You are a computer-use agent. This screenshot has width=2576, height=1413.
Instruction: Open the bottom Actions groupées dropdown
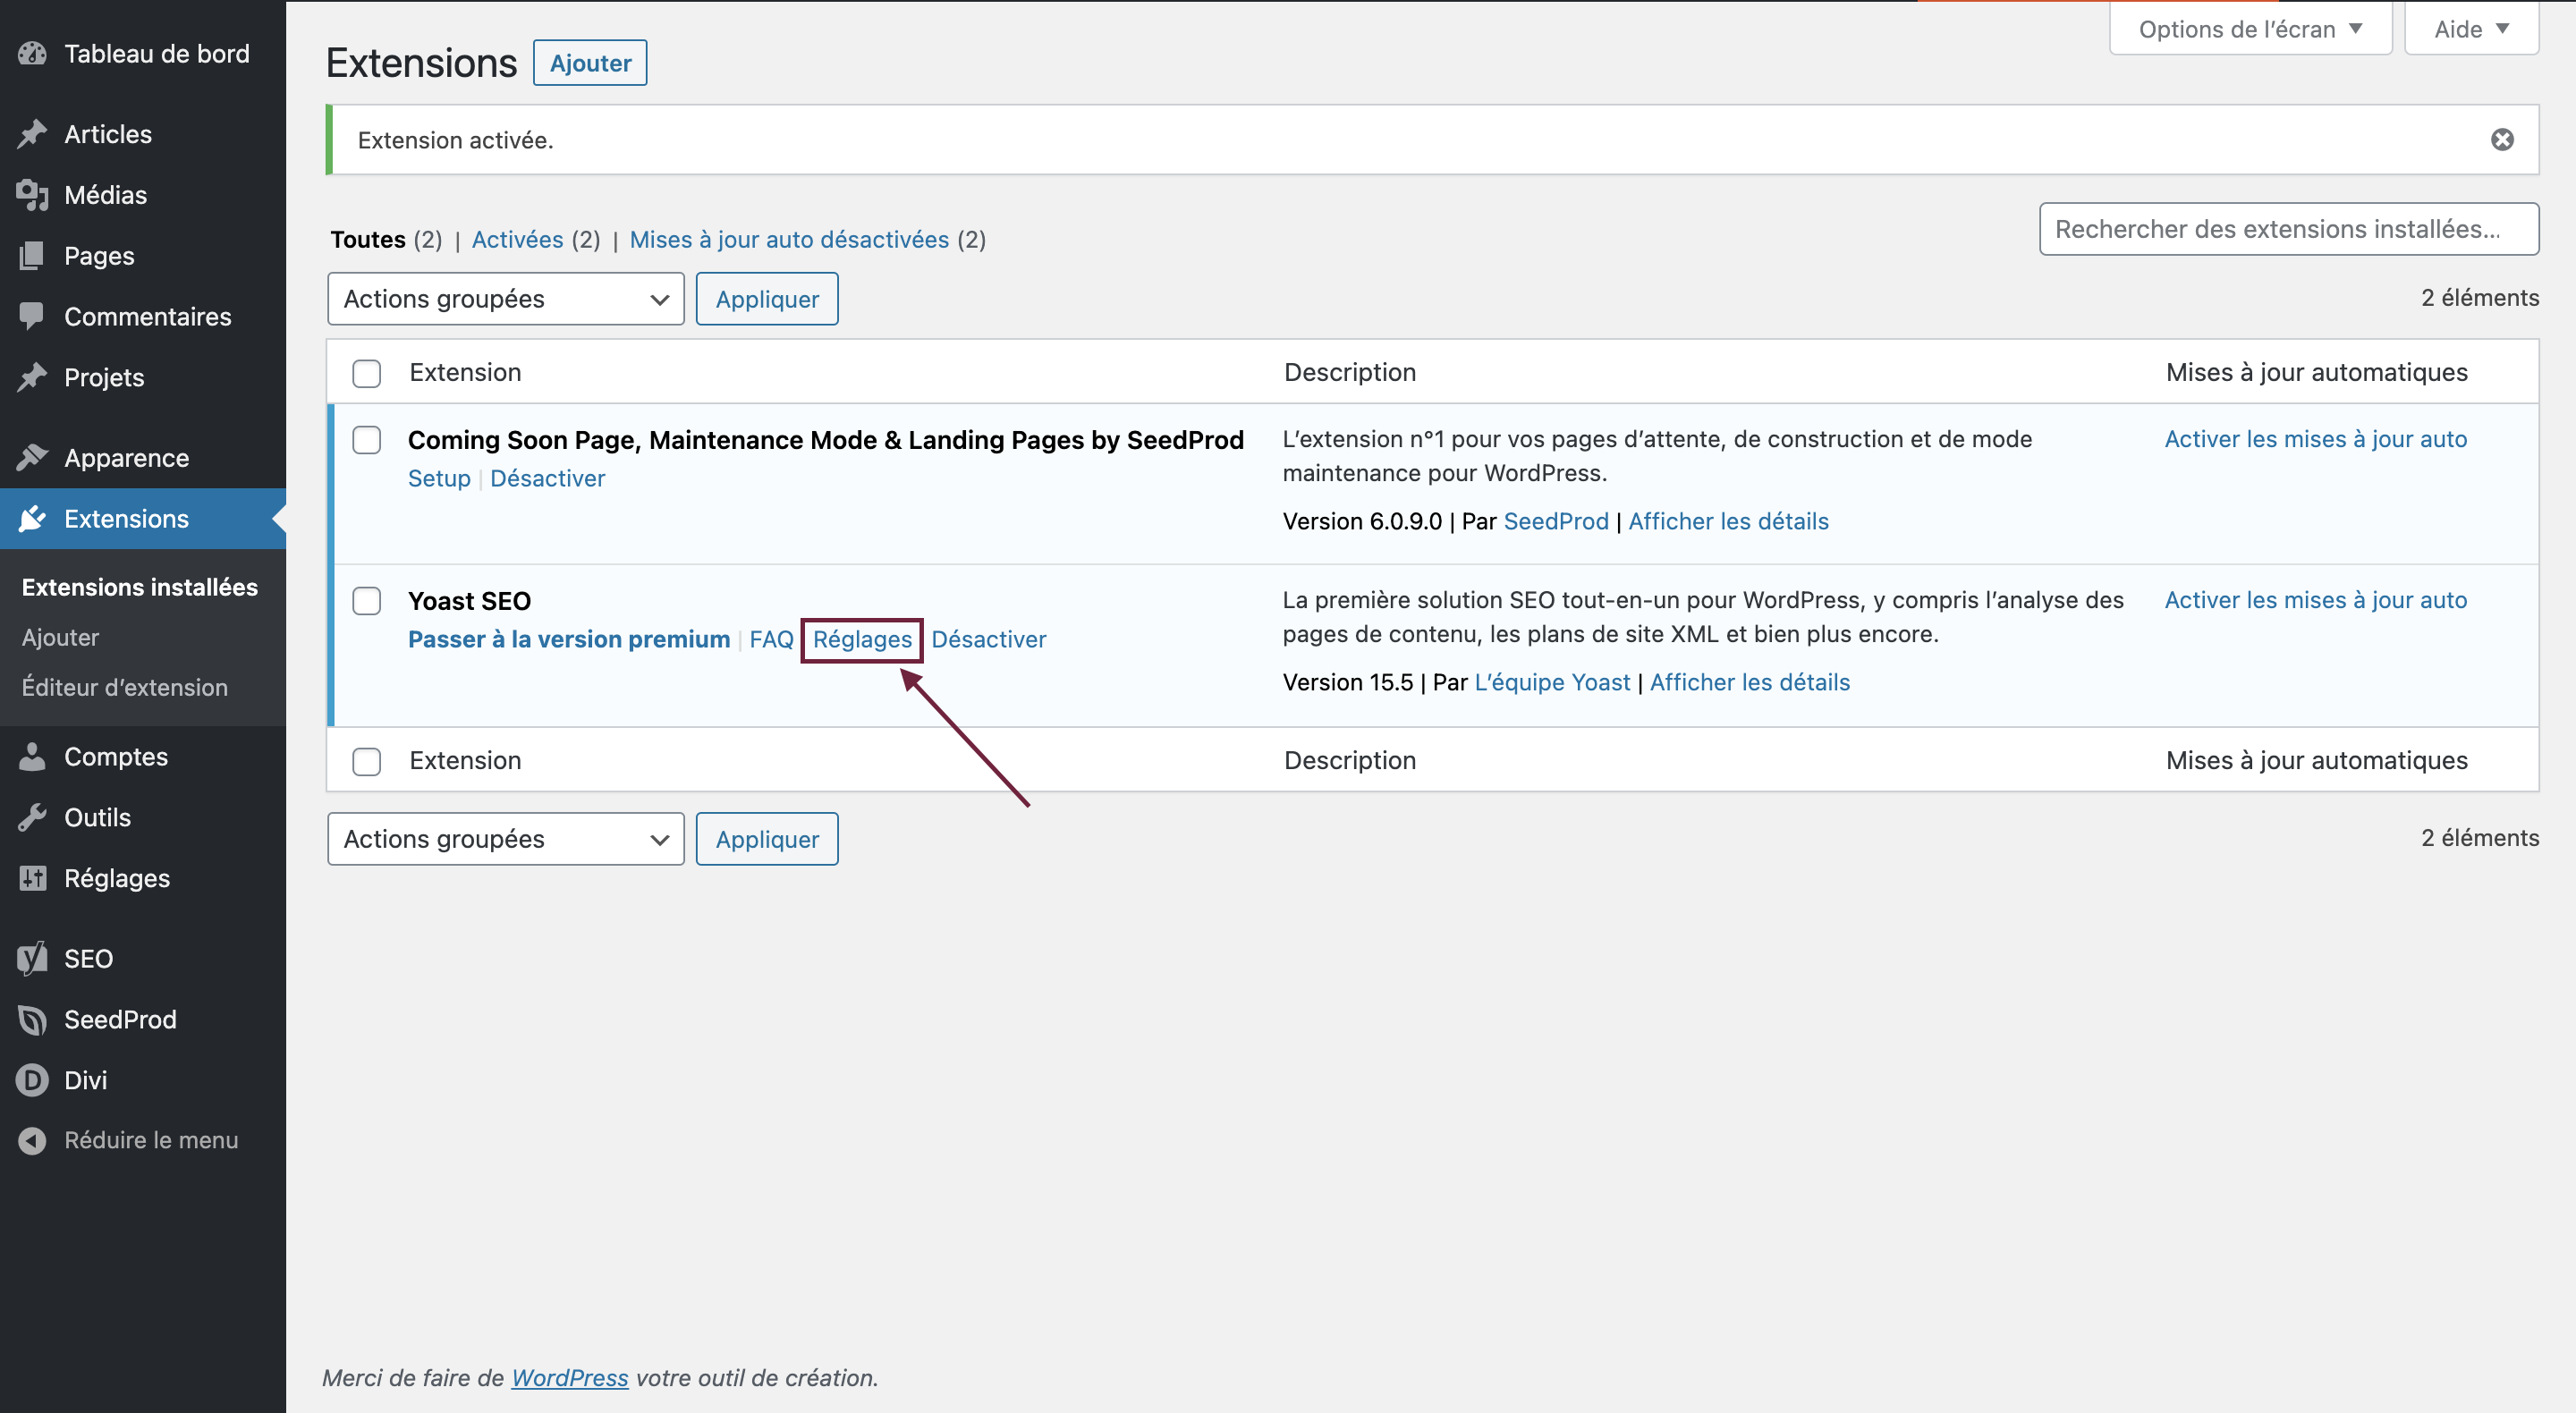(506, 839)
